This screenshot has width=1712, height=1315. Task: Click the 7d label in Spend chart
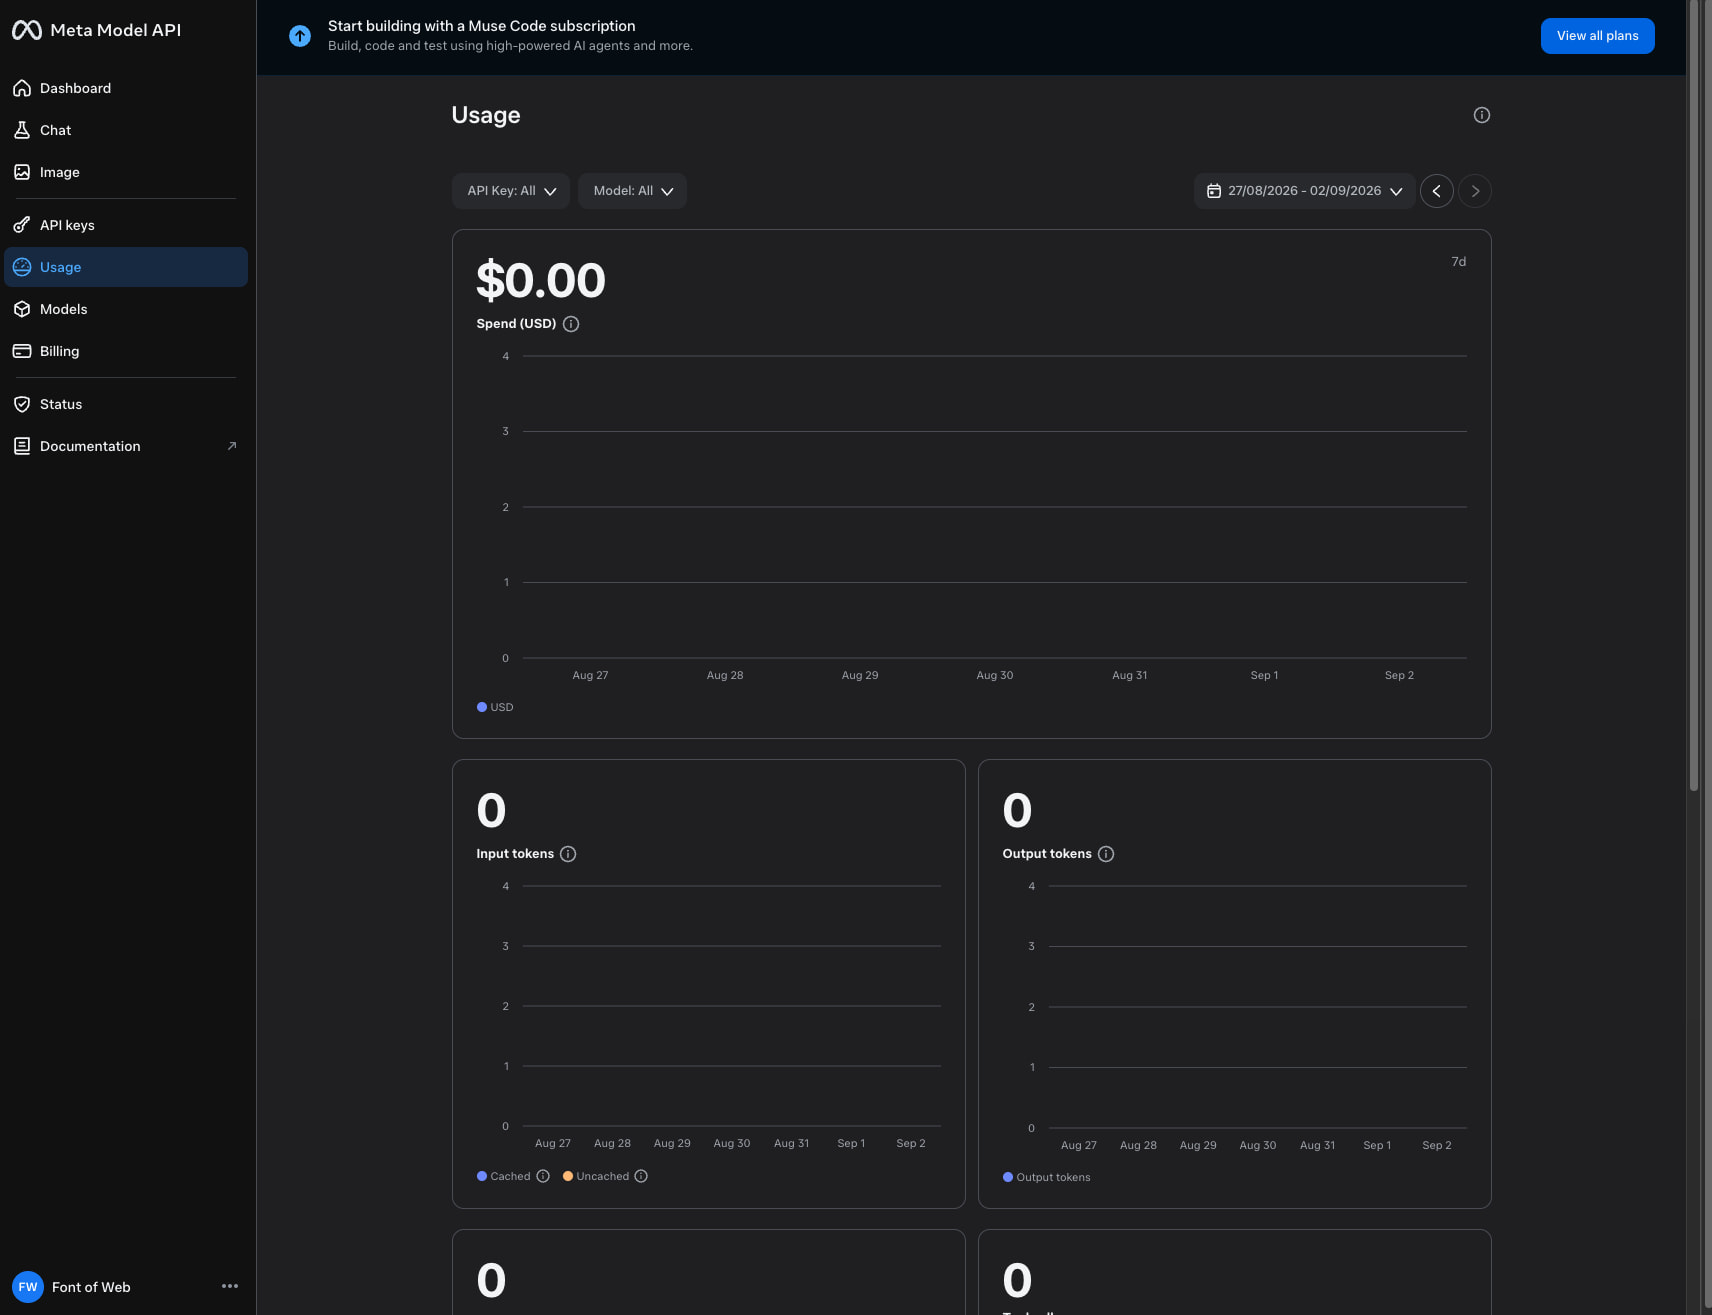pyautogui.click(x=1459, y=262)
